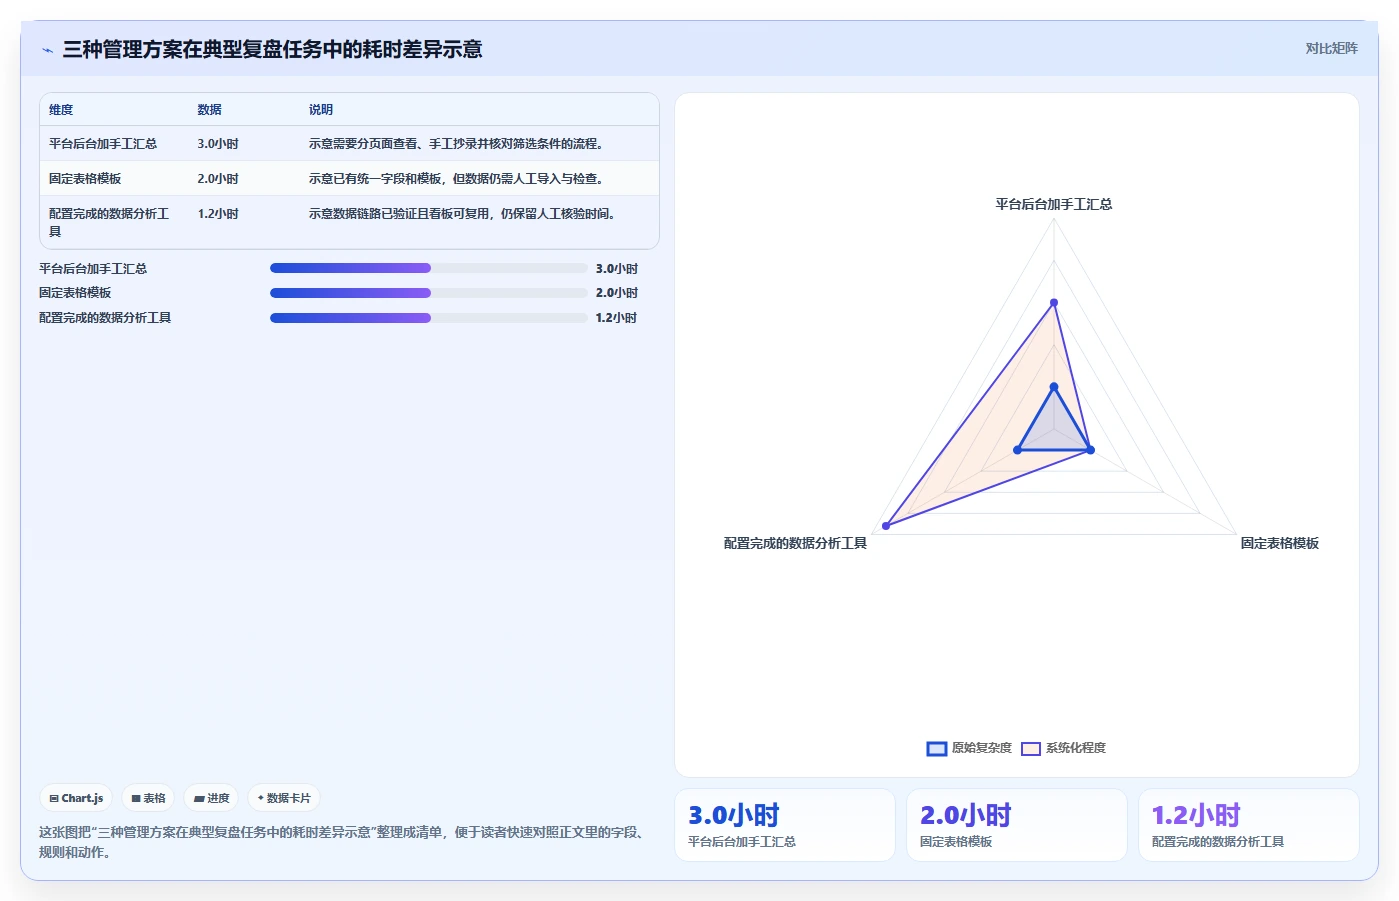Open the 3.0小时 data card

click(x=785, y=825)
